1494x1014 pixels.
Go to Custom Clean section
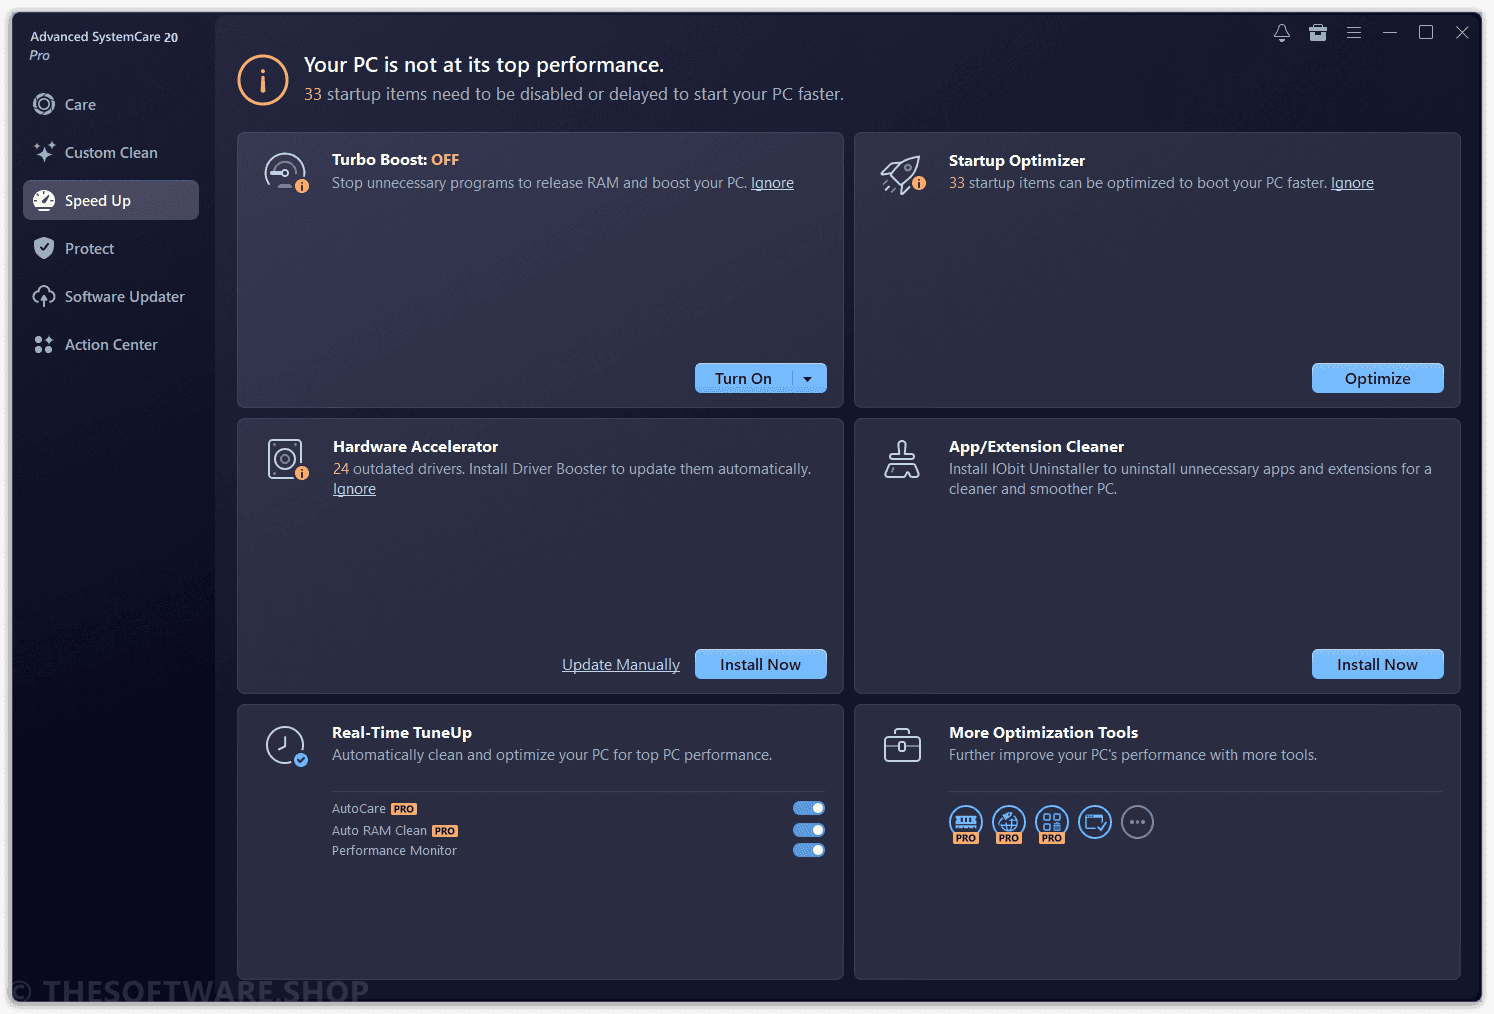pyautogui.click(x=111, y=152)
